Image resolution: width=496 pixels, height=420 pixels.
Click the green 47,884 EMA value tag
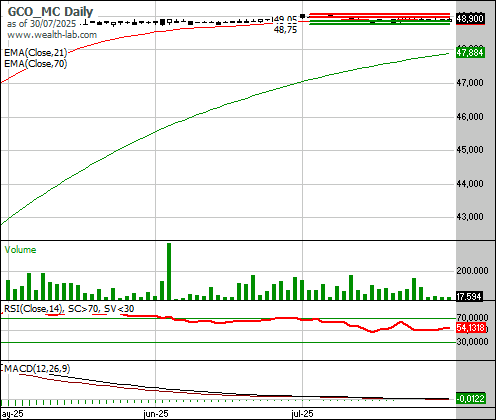[470, 53]
